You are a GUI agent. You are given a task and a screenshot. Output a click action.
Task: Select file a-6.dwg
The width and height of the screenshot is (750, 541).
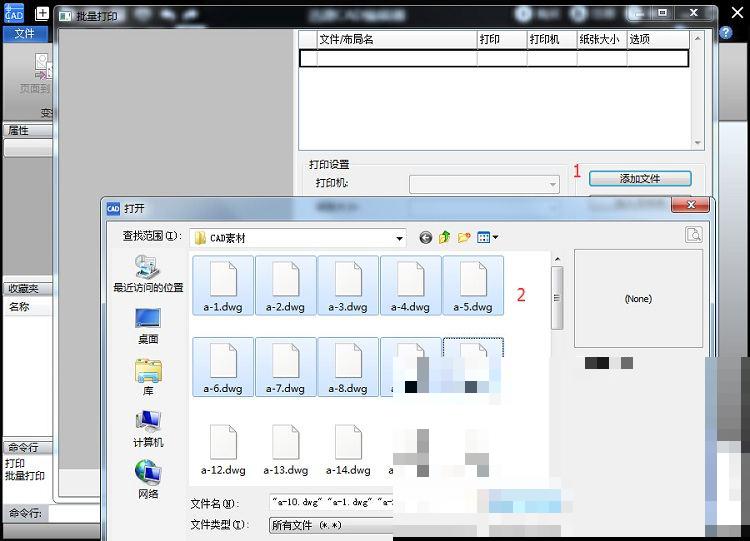point(223,367)
